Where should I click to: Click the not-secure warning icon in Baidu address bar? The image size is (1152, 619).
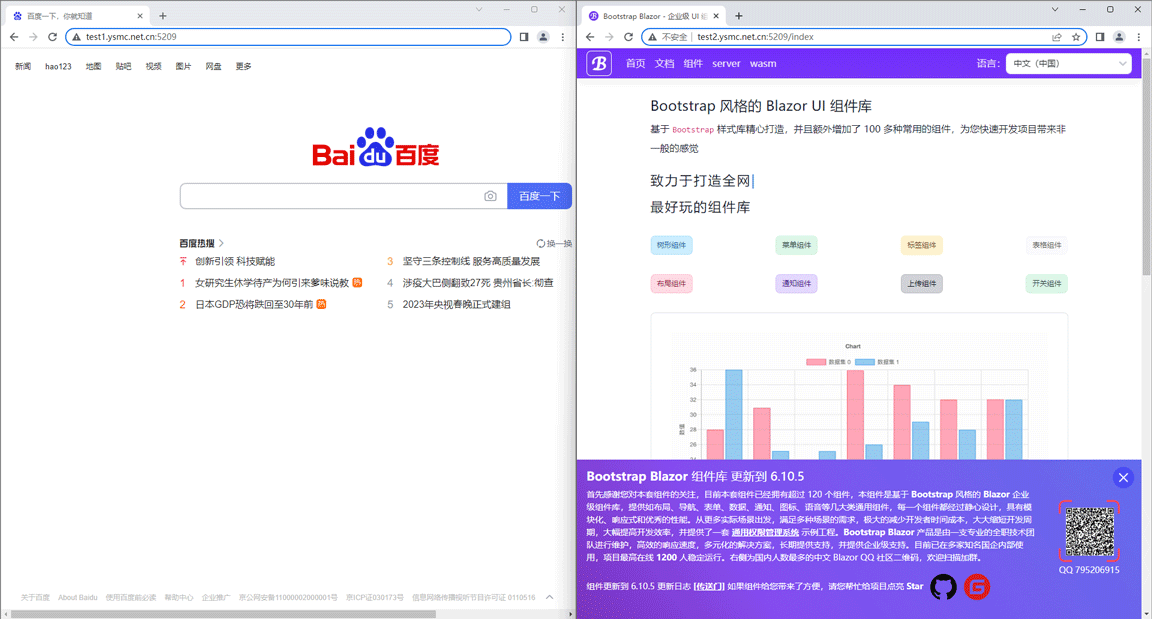pos(76,37)
